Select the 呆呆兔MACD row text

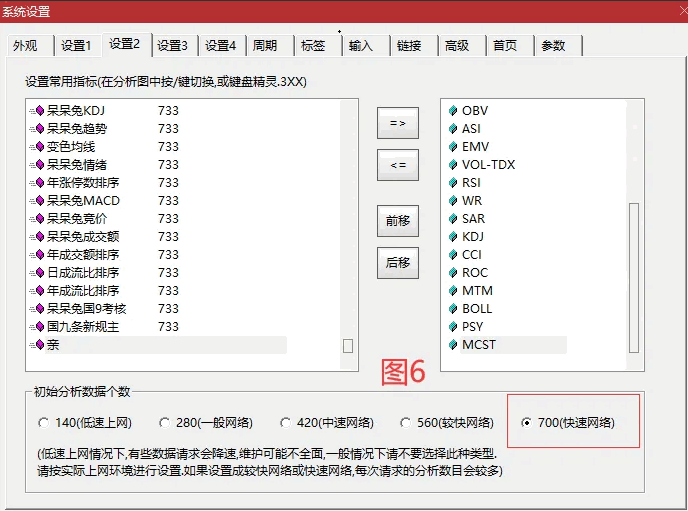coord(83,200)
